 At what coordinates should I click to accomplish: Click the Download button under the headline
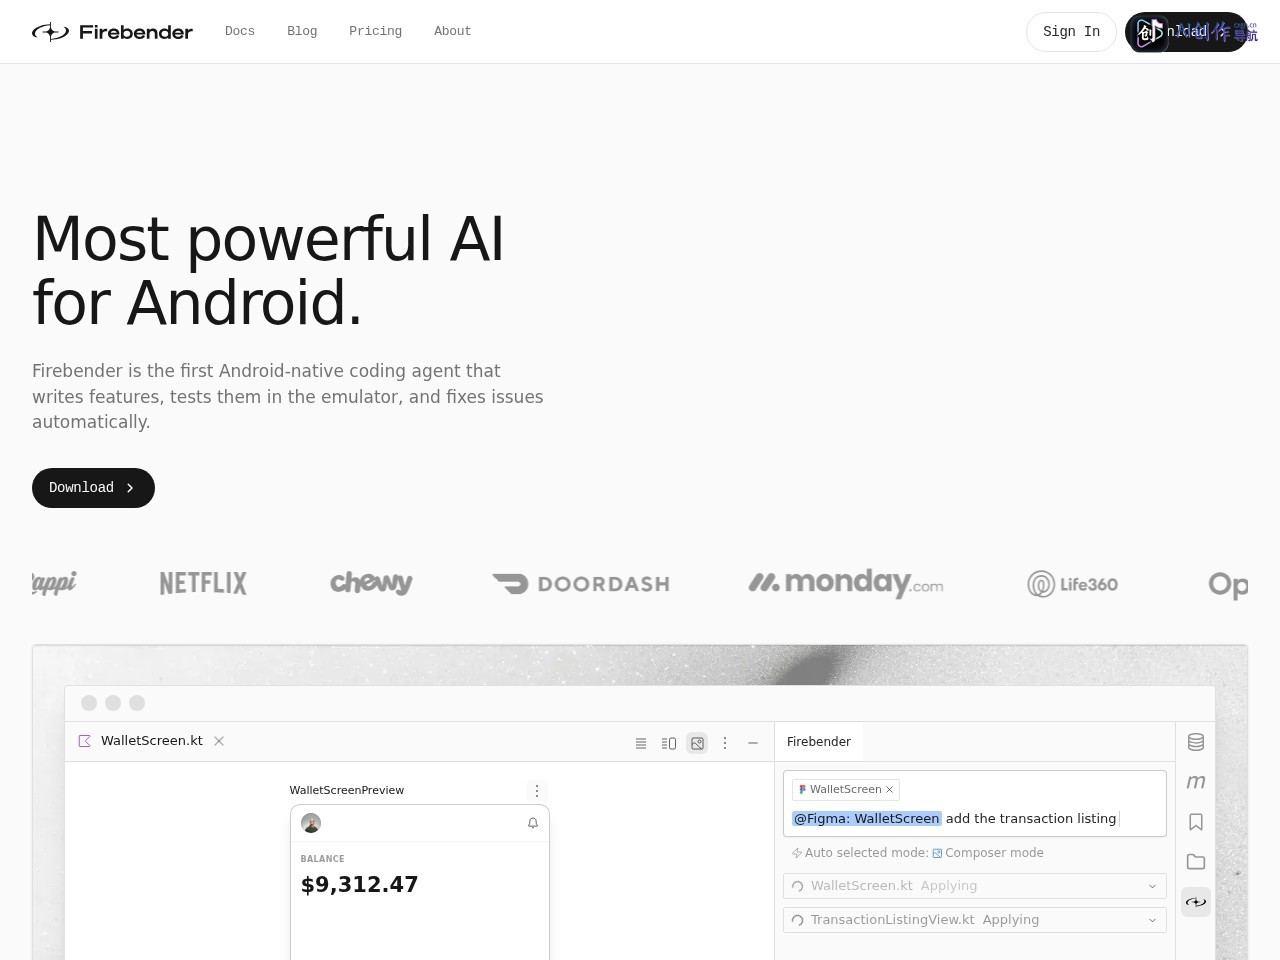tap(93, 488)
